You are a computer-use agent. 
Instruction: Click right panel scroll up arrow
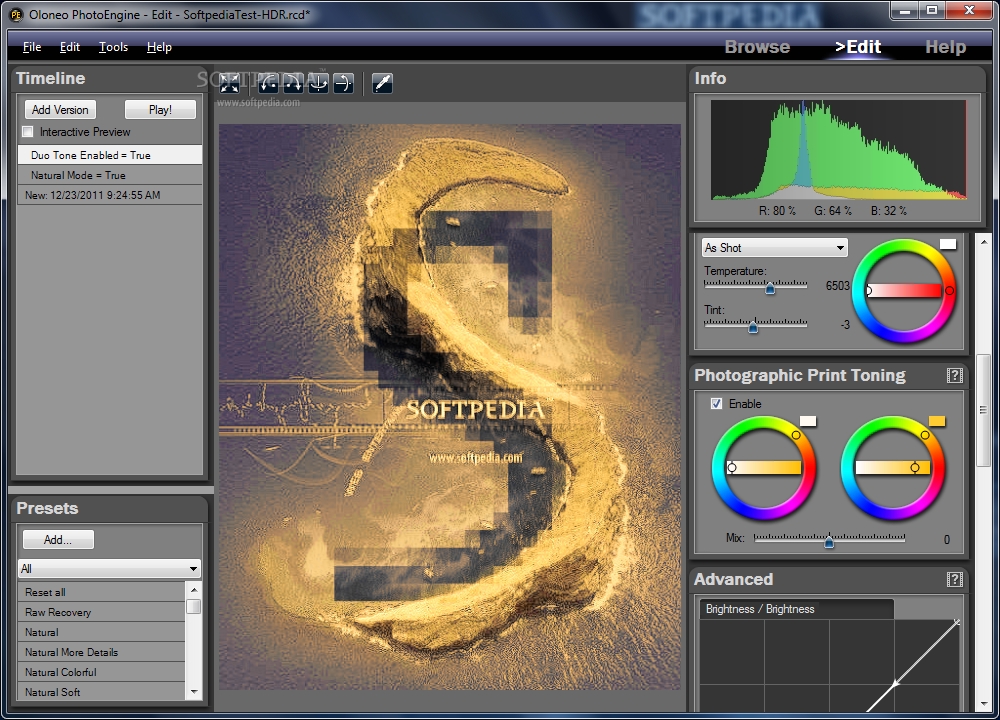[983, 242]
